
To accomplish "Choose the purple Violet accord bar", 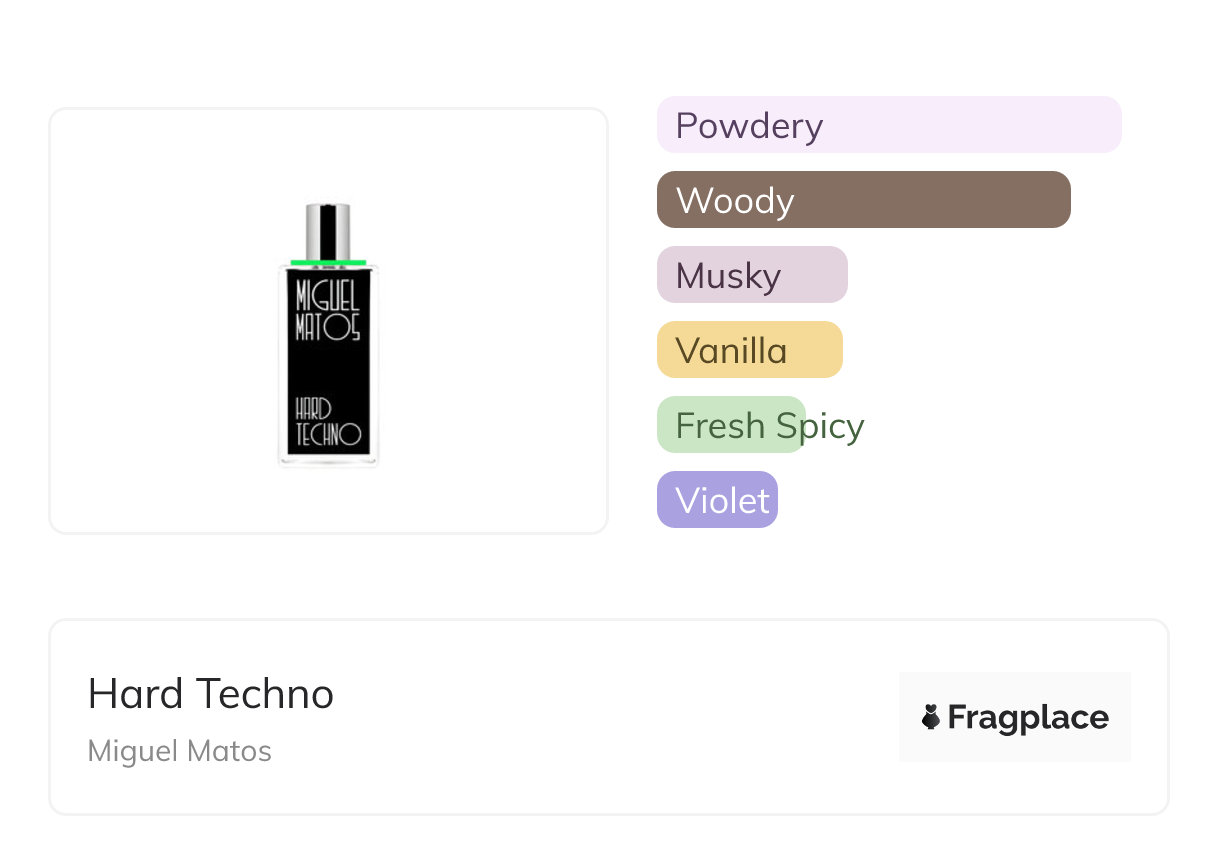I will (x=717, y=500).
